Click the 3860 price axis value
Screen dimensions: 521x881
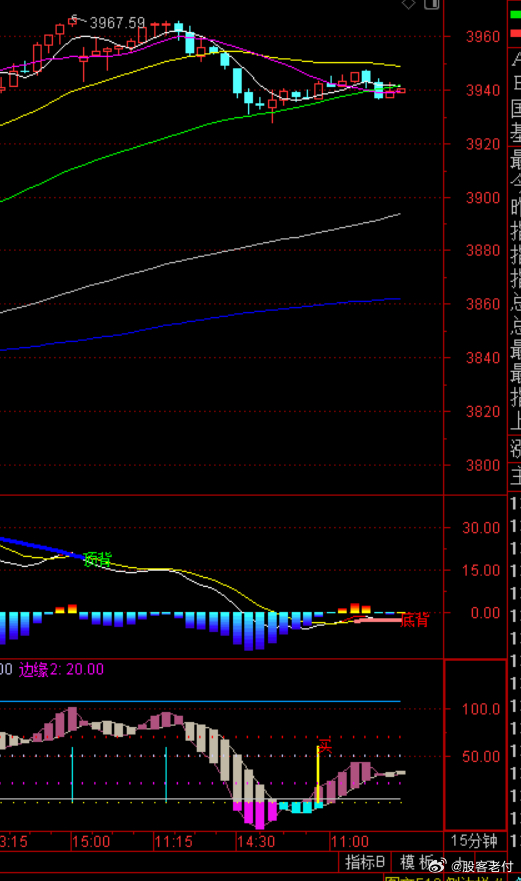pos(483,304)
